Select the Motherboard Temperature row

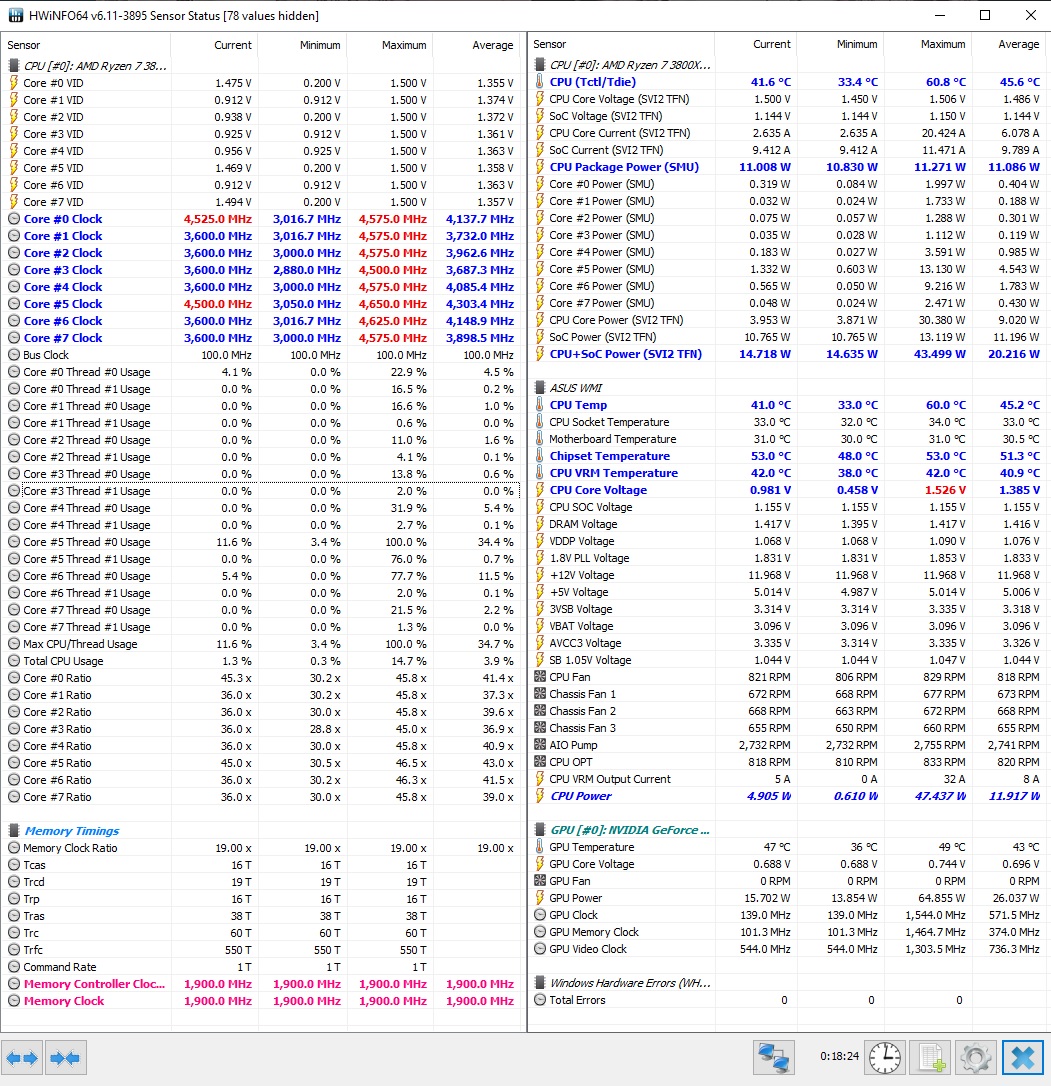pyautogui.click(x=788, y=439)
